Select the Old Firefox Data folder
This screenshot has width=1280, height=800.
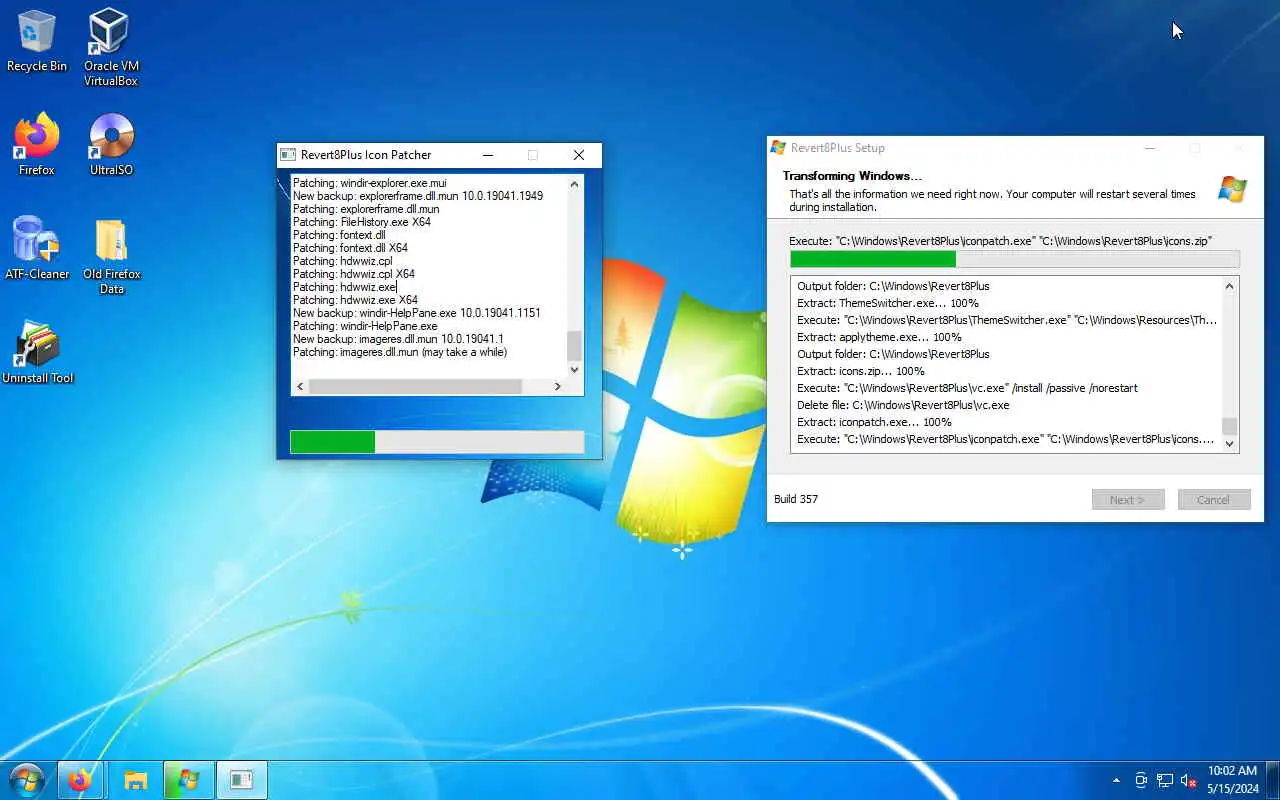[x=111, y=256]
